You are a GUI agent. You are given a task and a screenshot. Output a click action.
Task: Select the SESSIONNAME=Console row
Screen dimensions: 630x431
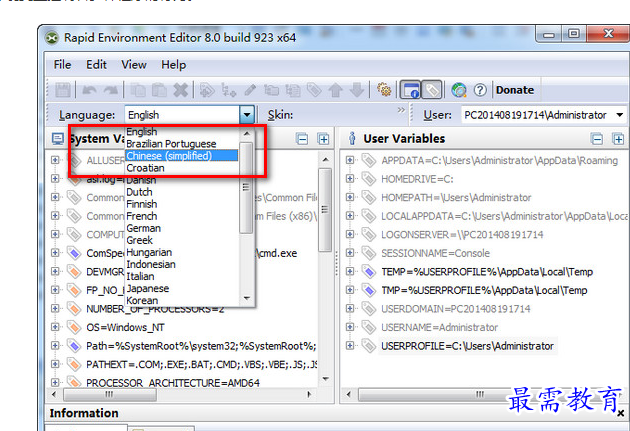[436, 253]
